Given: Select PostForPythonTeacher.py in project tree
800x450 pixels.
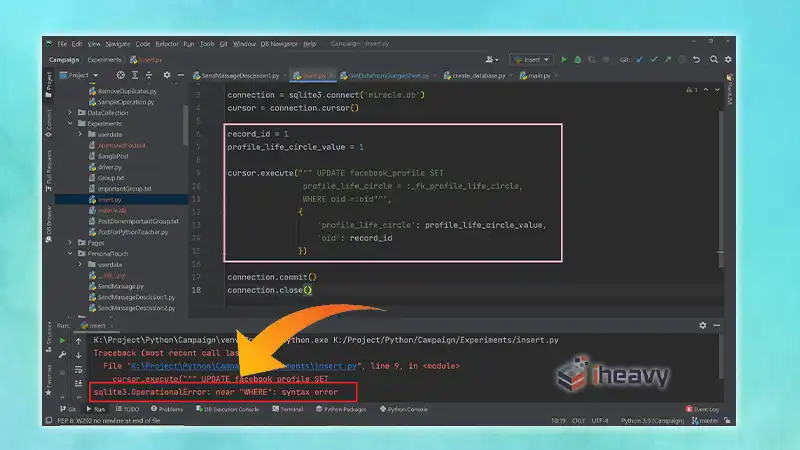Looking at the screenshot, I should click(x=128, y=232).
